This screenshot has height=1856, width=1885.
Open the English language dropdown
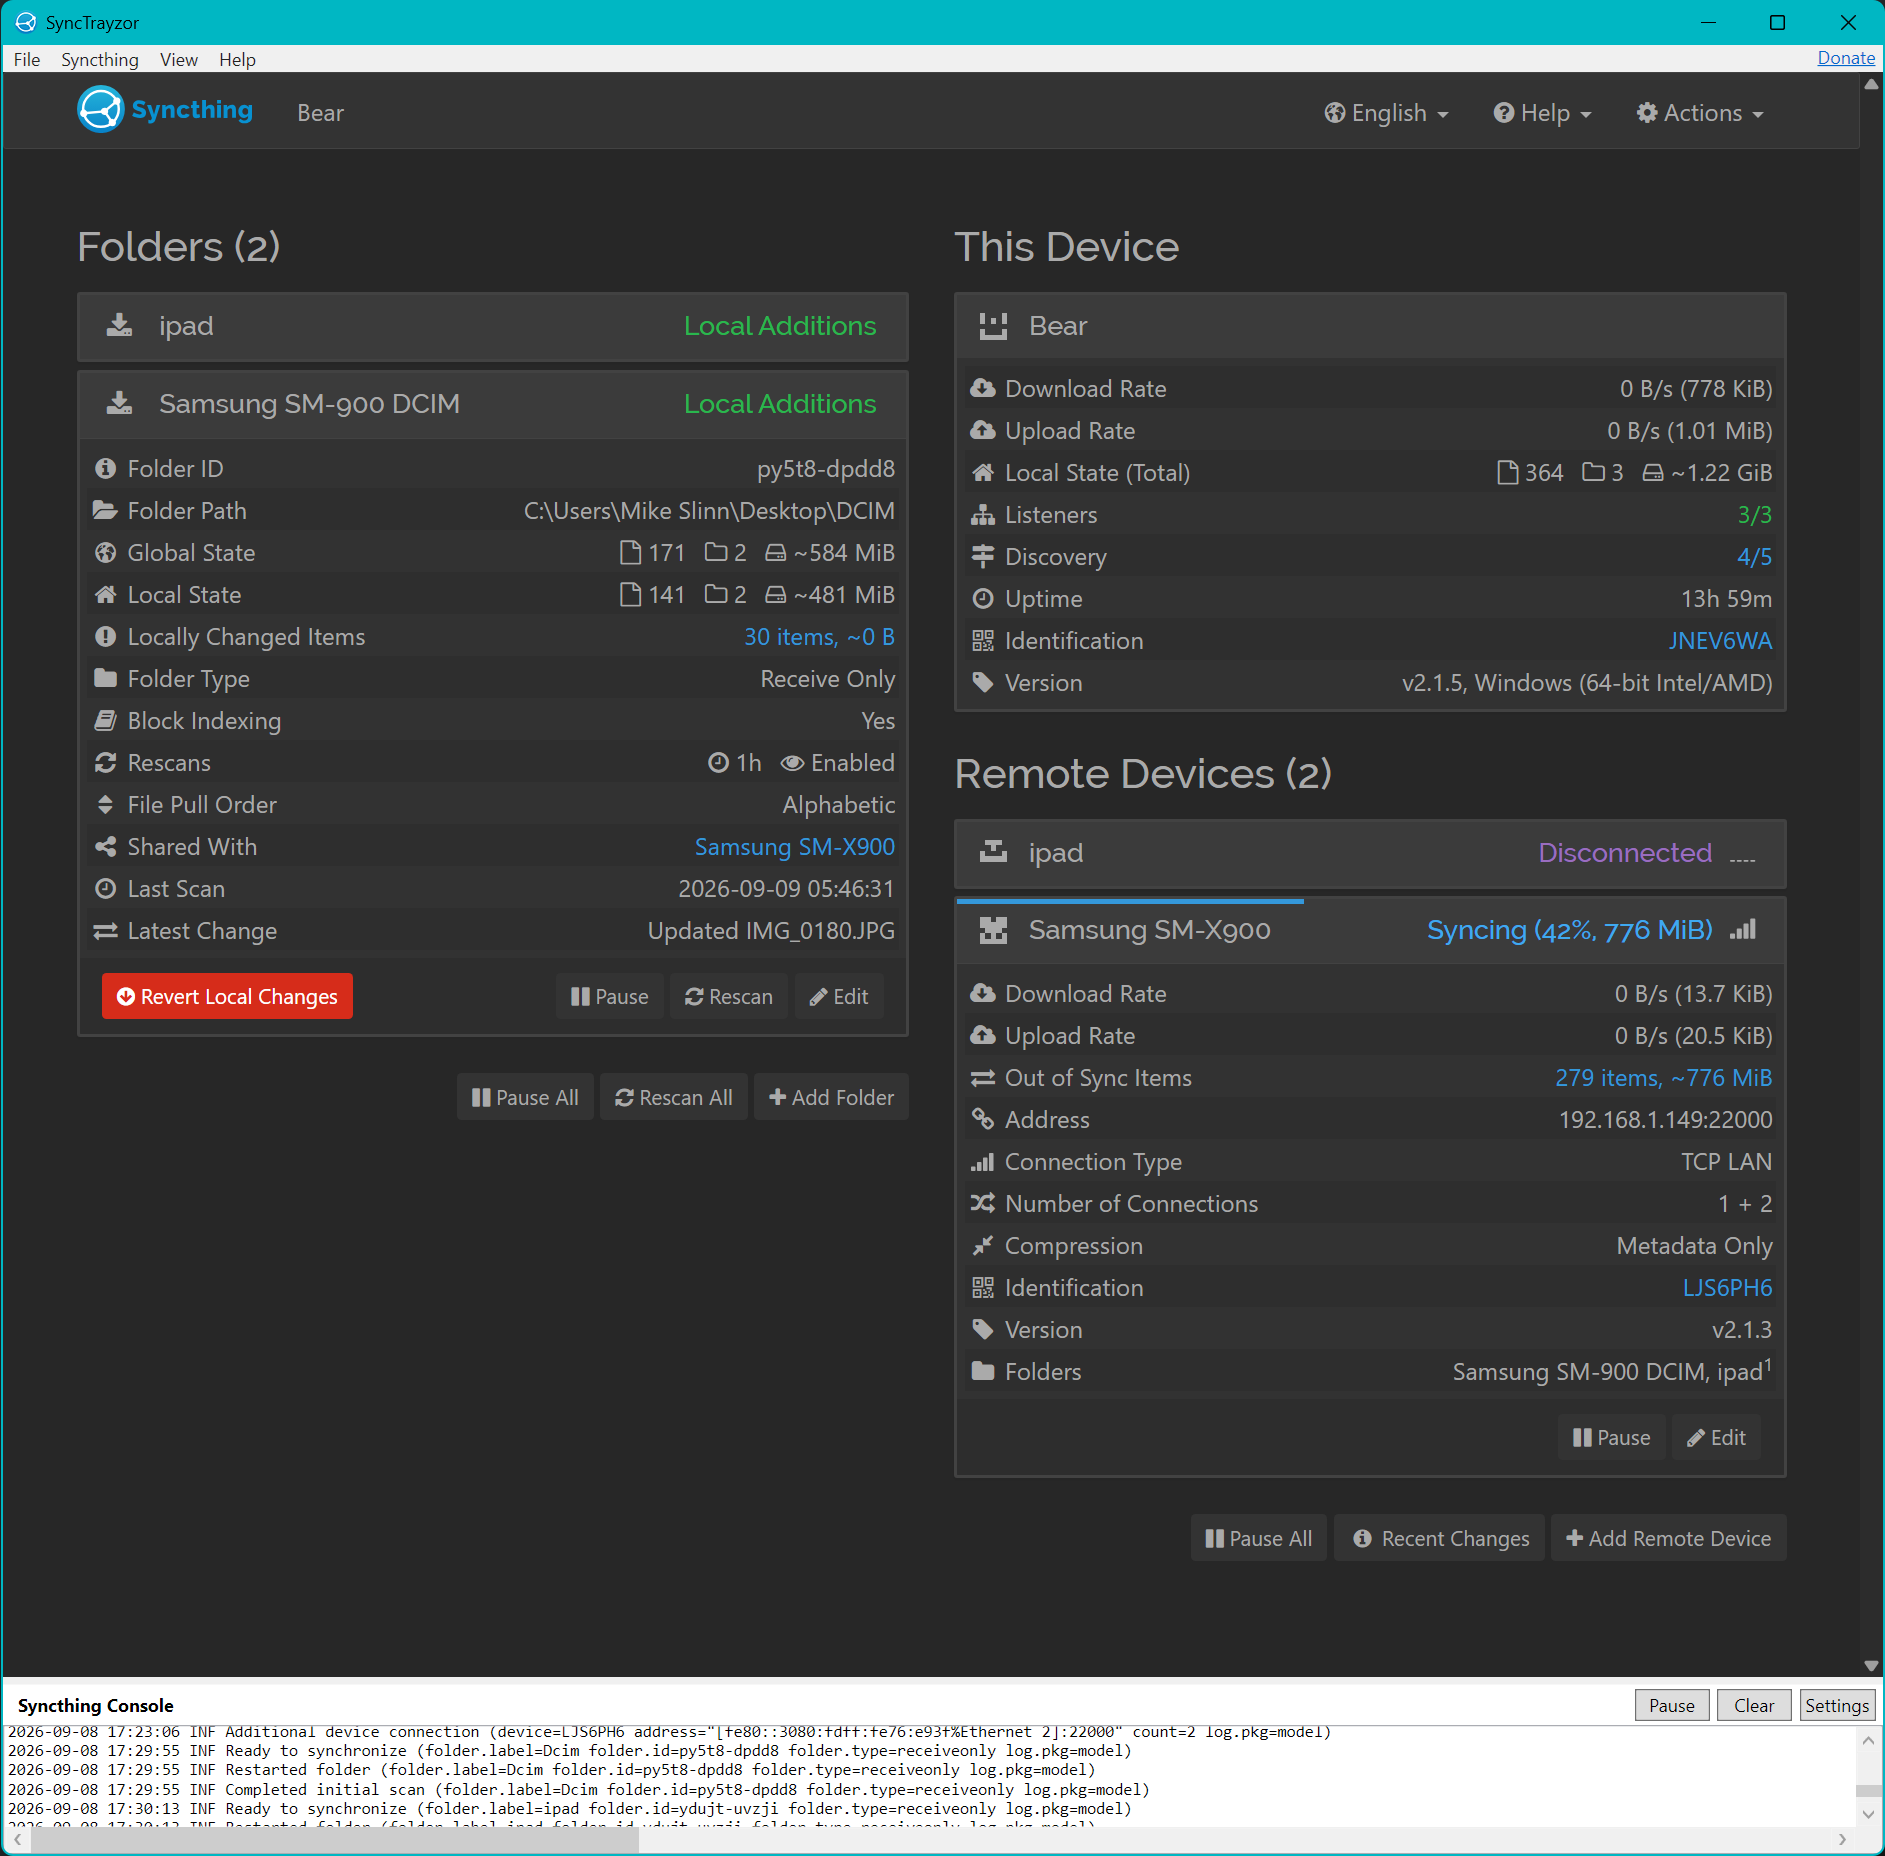1386,113
